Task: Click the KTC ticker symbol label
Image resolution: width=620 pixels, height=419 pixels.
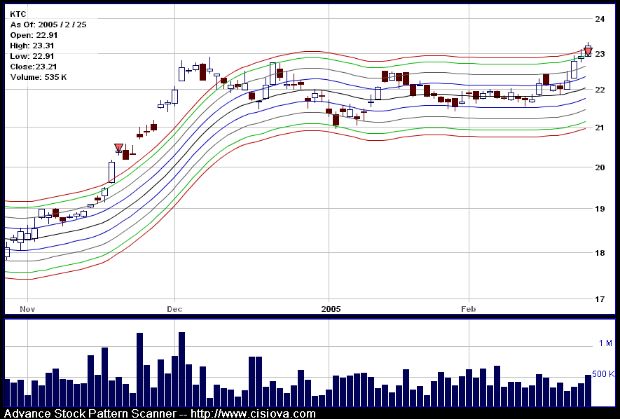Action: (x=18, y=14)
